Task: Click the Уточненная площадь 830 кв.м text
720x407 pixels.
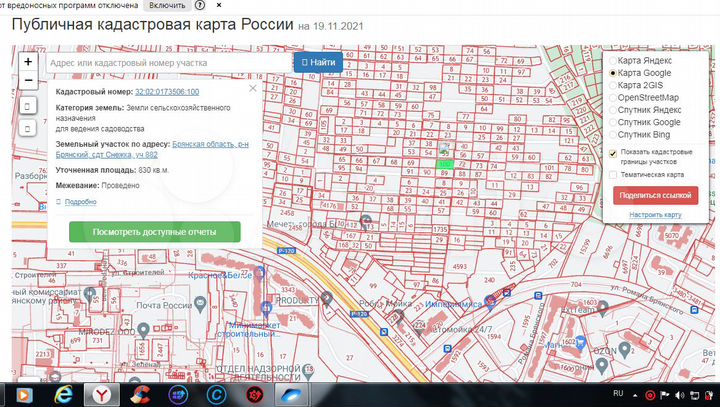Action: click(x=112, y=170)
